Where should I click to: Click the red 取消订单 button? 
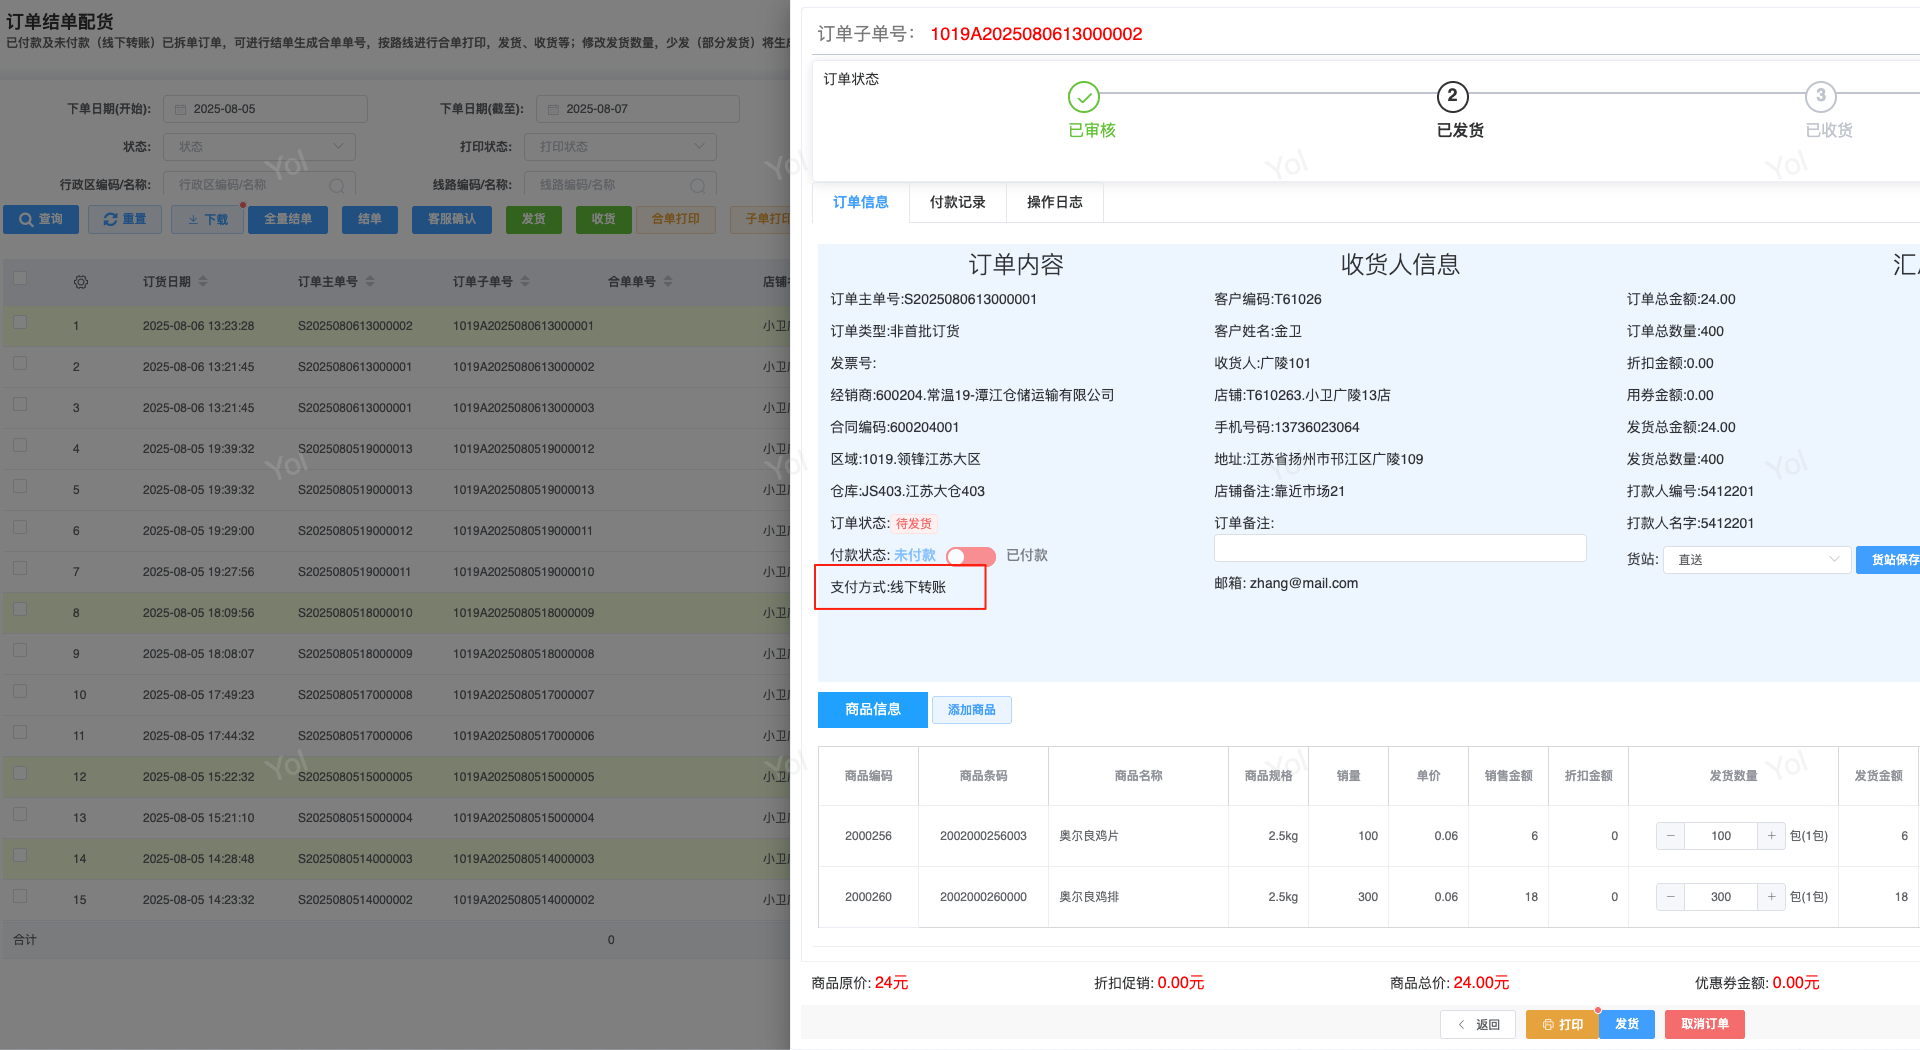point(1704,1024)
